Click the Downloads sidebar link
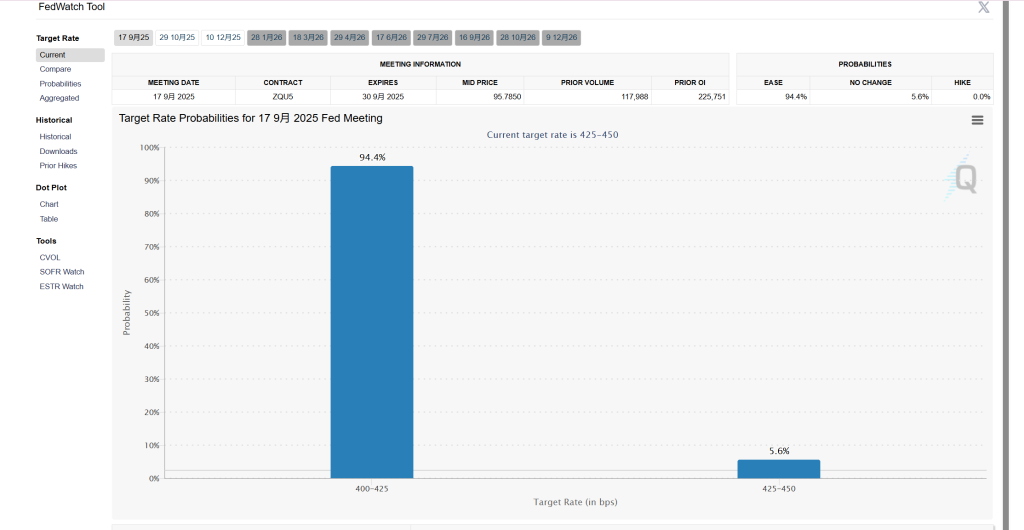The height and width of the screenshot is (530, 1024). click(58, 151)
